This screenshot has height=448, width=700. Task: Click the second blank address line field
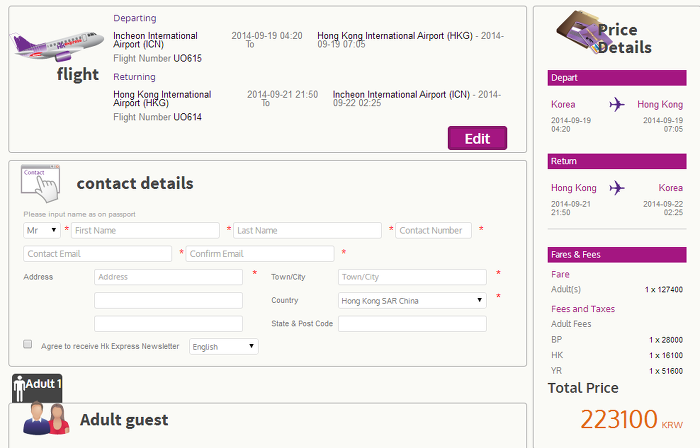168,300
